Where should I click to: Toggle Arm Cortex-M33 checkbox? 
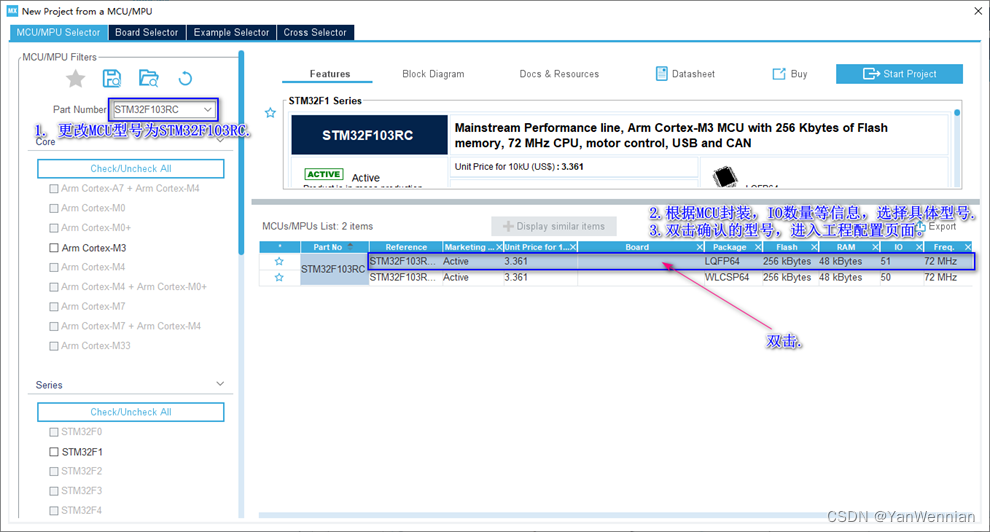tap(54, 346)
